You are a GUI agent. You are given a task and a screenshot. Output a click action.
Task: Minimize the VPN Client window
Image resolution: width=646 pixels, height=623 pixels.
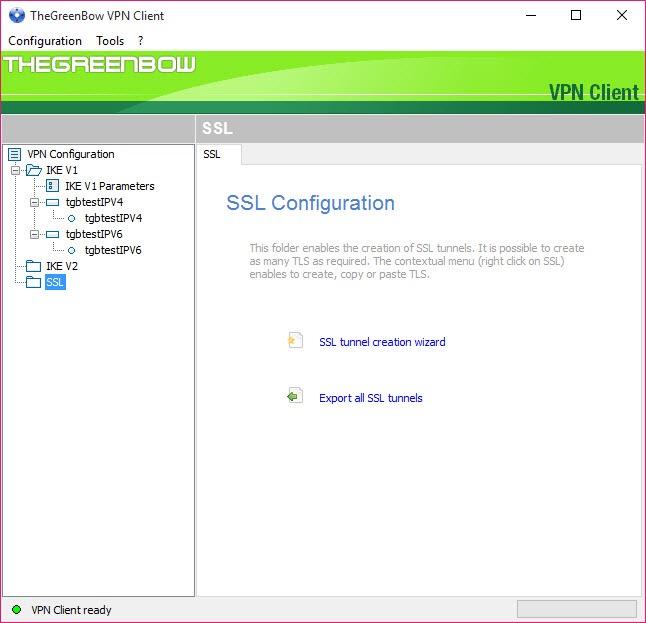[531, 16]
